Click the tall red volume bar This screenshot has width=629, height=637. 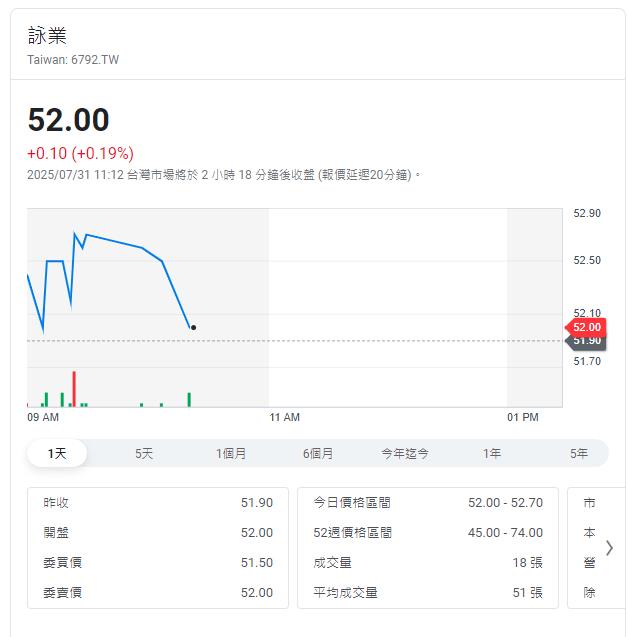(74, 389)
